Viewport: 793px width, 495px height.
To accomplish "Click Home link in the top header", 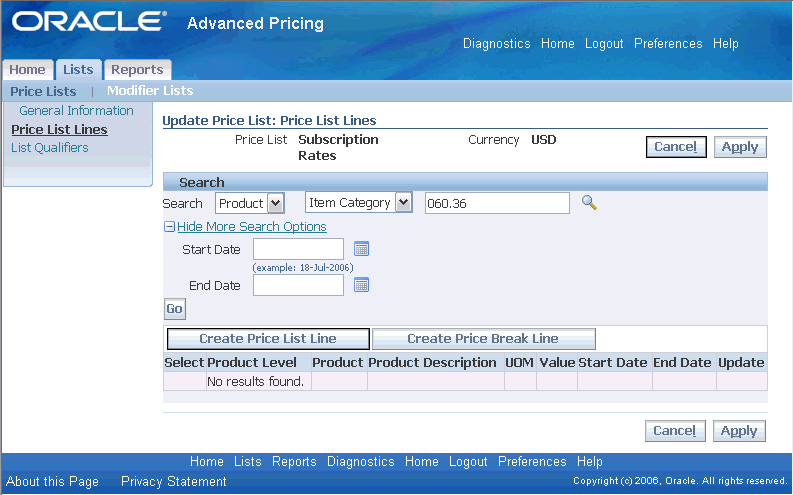I will tap(558, 43).
